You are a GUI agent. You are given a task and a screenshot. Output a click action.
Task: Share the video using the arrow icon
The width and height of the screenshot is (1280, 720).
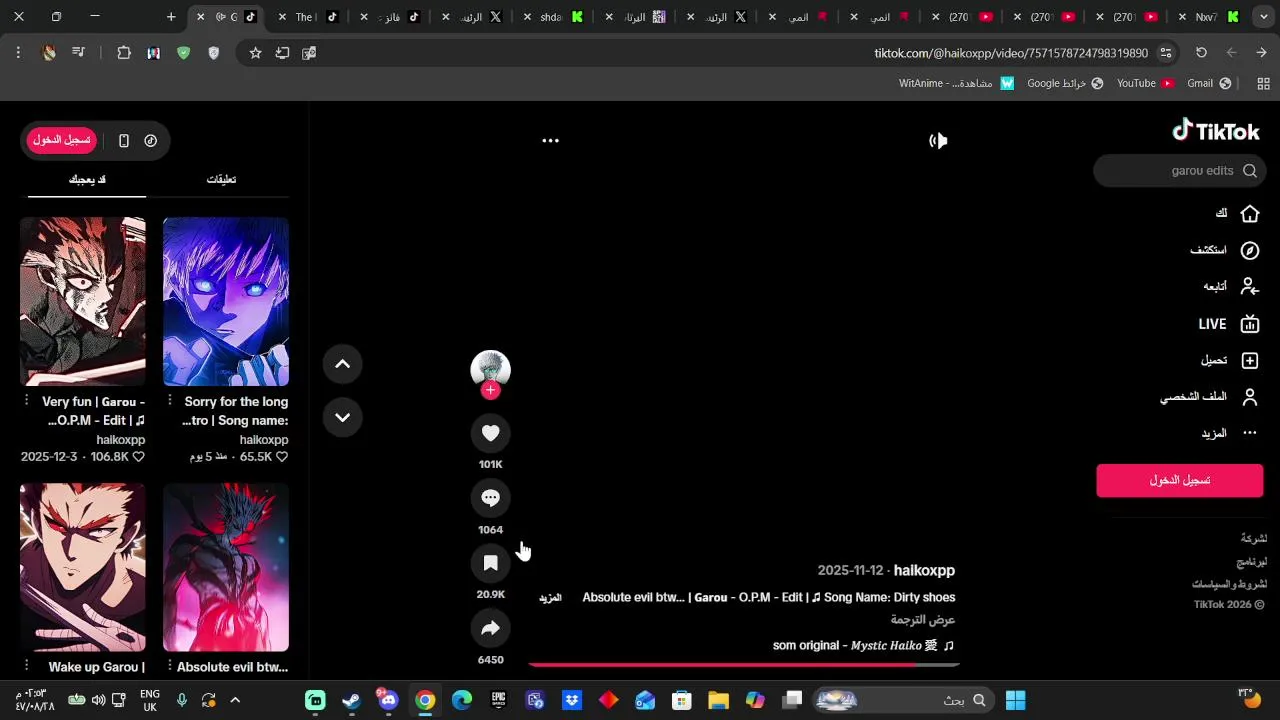click(490, 628)
